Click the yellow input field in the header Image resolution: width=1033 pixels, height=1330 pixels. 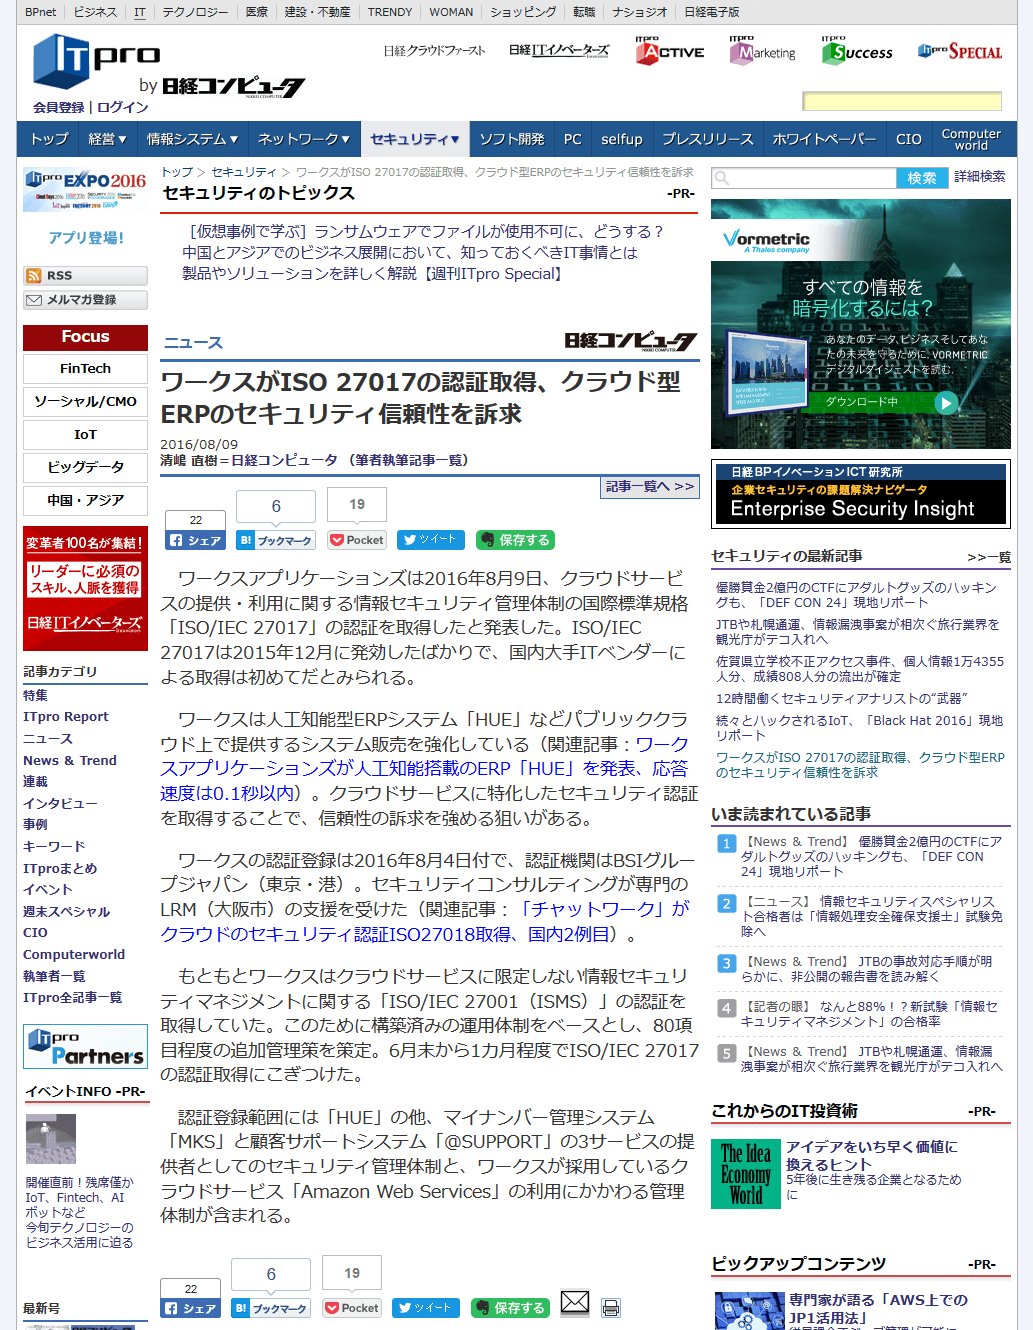(902, 101)
